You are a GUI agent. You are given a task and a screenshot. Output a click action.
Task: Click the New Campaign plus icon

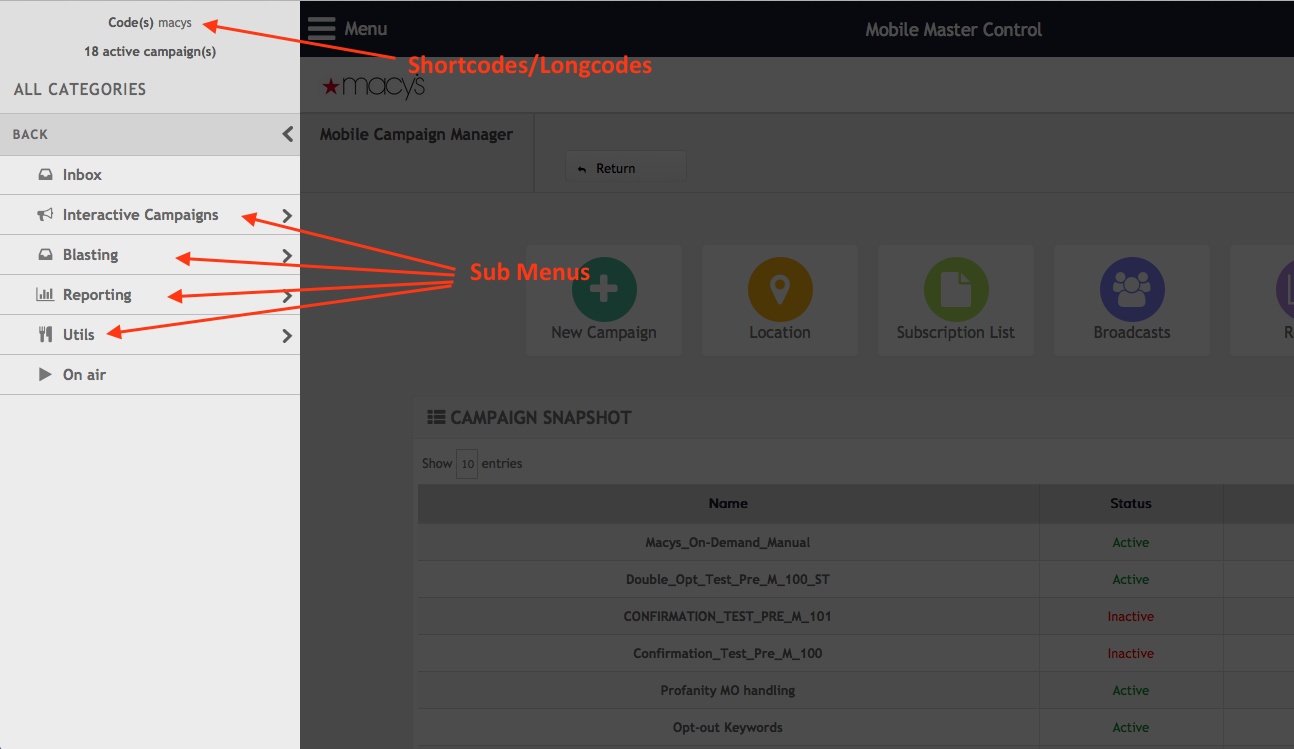[x=604, y=290]
